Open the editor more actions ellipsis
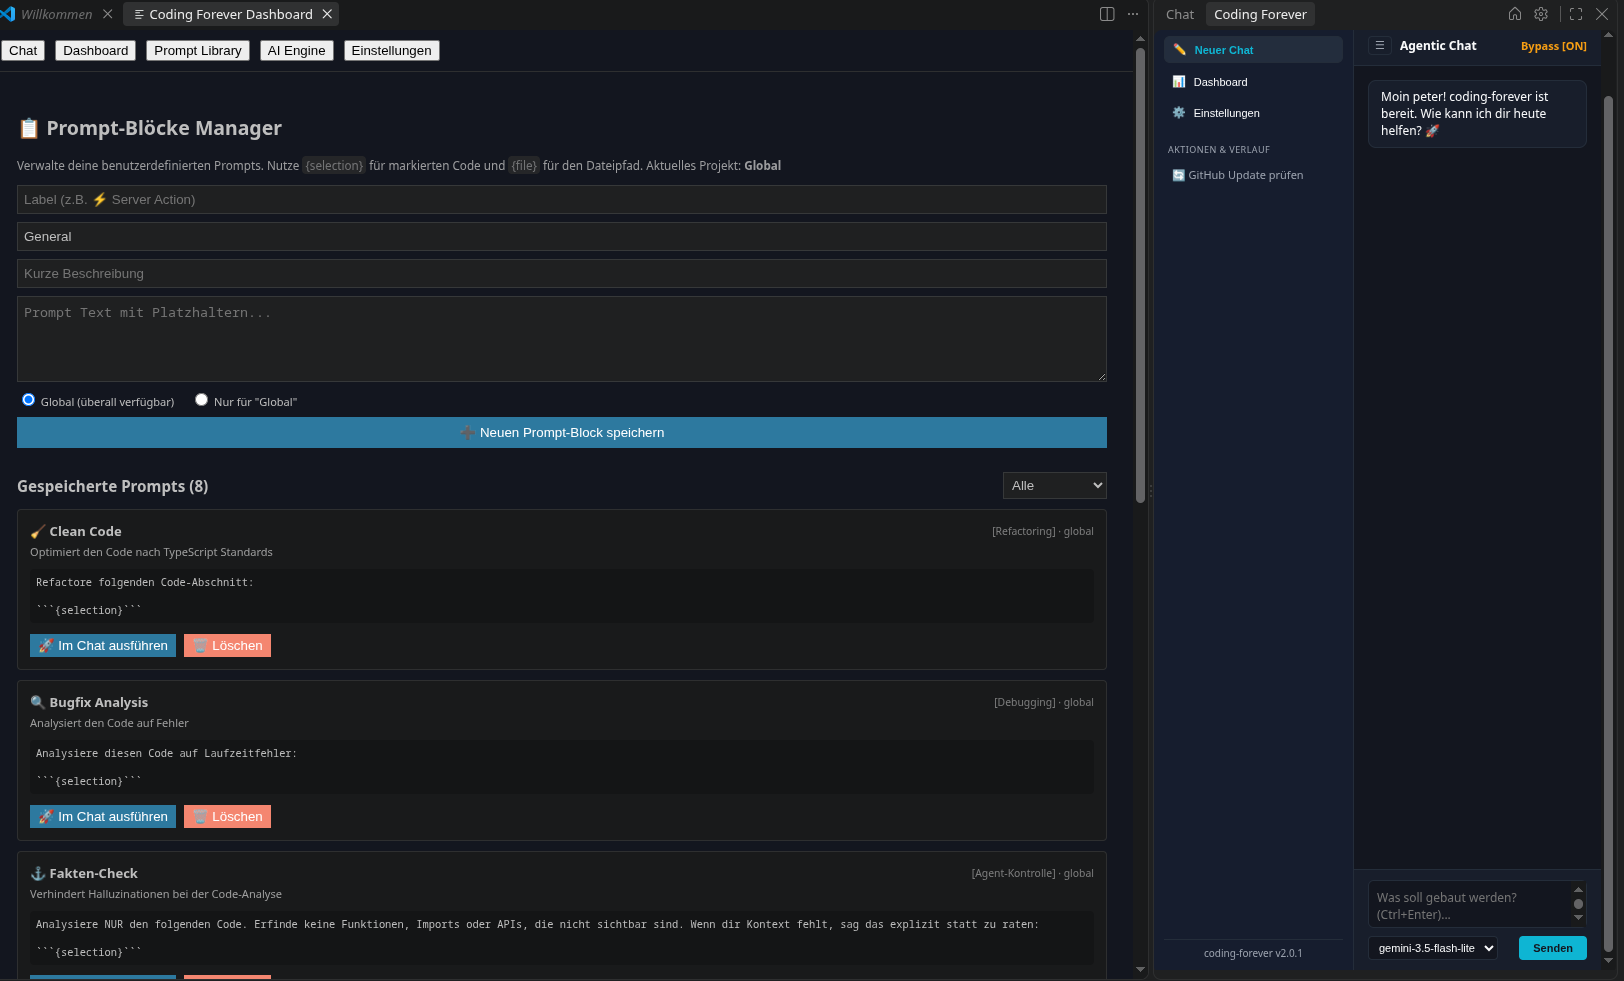 pyautogui.click(x=1133, y=14)
